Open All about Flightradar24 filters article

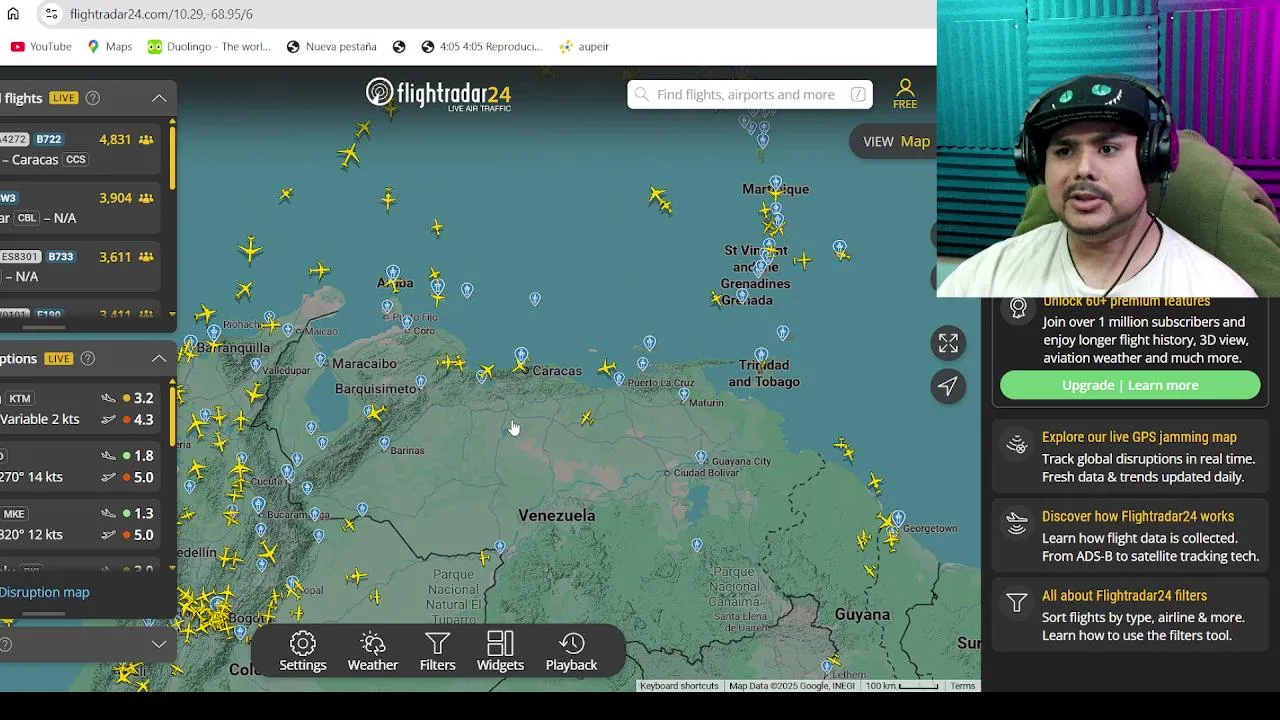(x=1124, y=595)
